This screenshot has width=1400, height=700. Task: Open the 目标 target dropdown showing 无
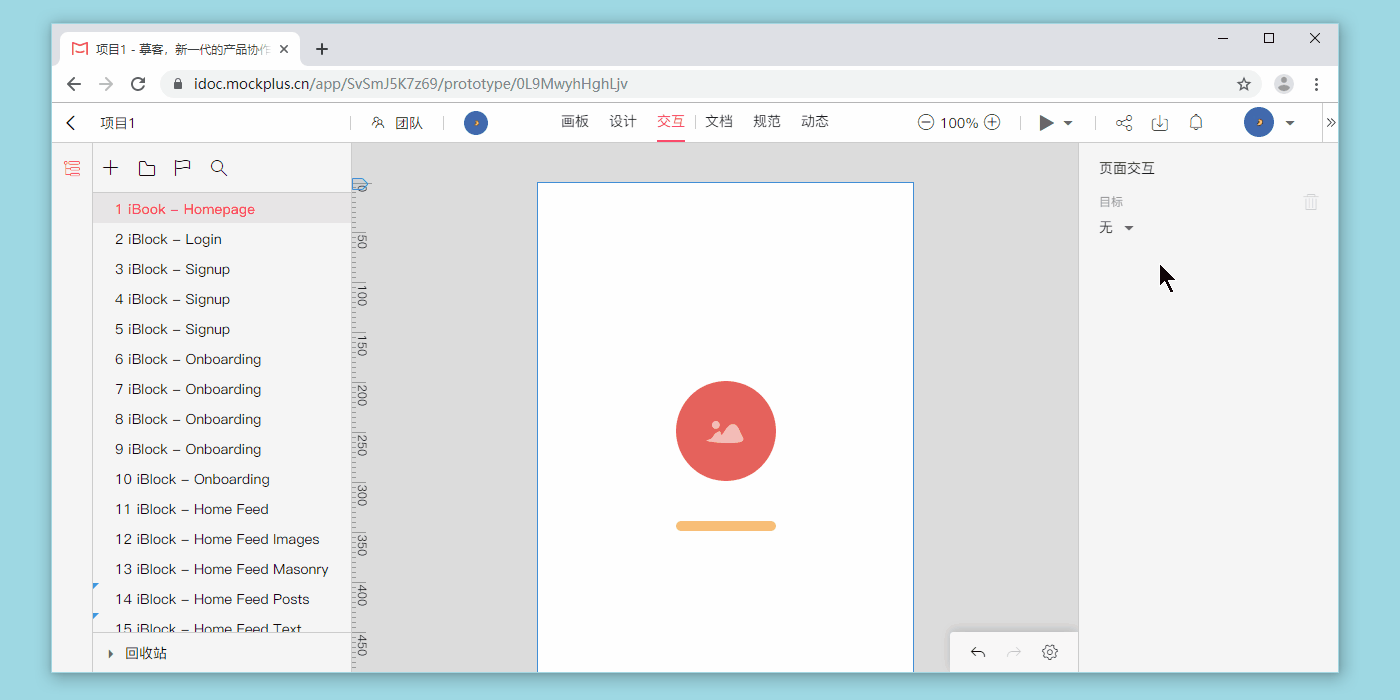pyautogui.click(x=1117, y=228)
